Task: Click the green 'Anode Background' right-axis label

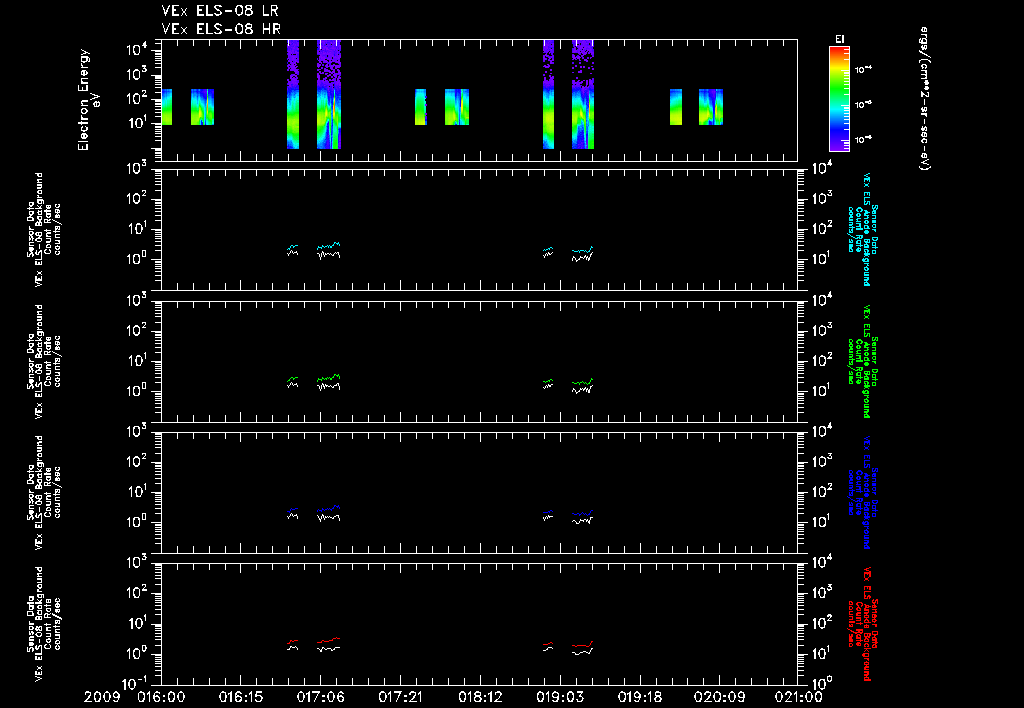Action: (863, 361)
